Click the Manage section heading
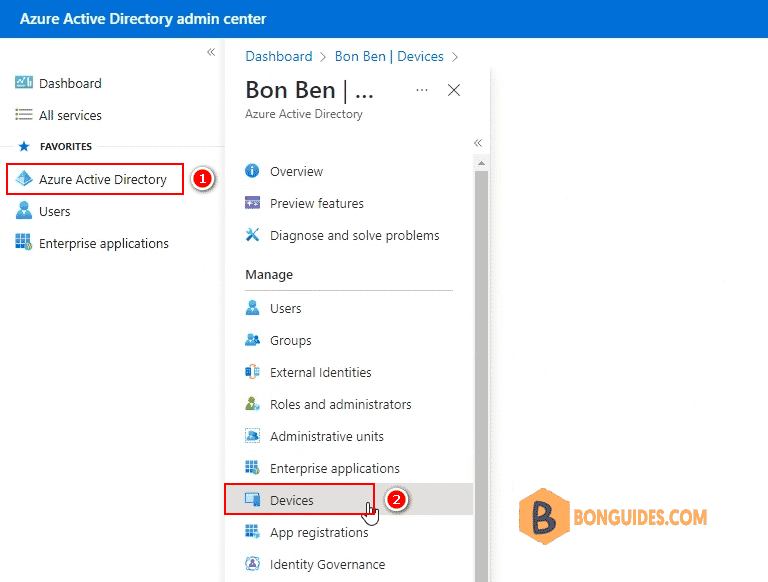 coord(269,274)
